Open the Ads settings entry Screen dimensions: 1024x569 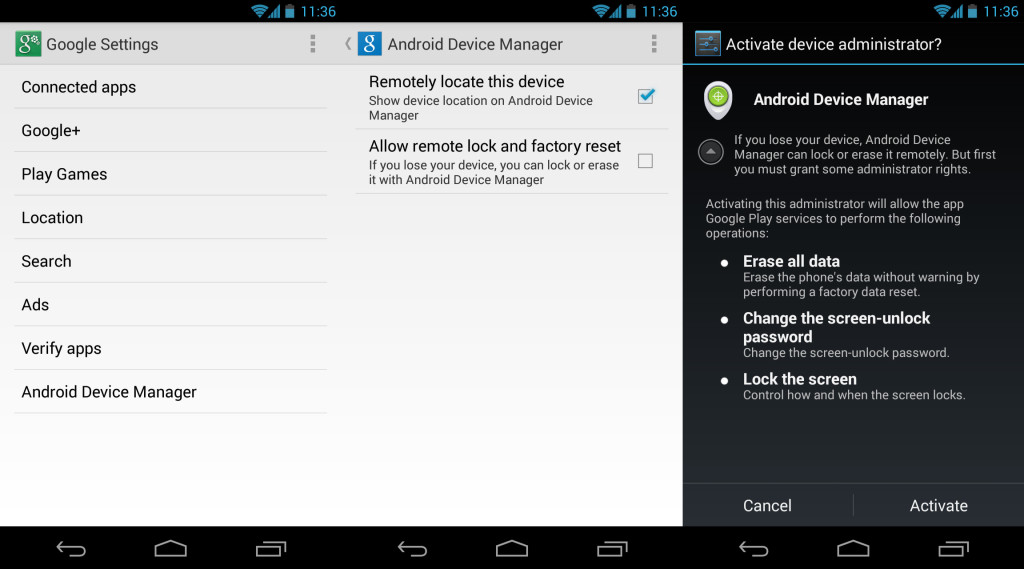(x=170, y=305)
